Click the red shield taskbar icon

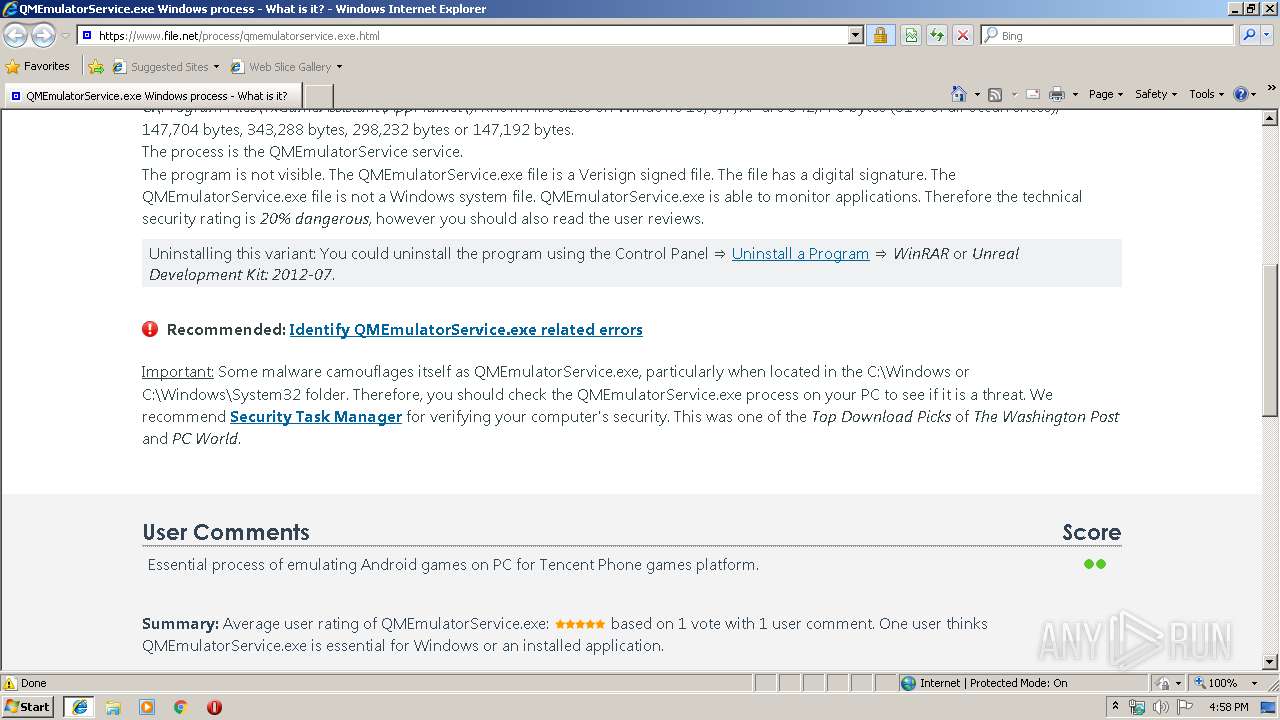(x=214, y=707)
